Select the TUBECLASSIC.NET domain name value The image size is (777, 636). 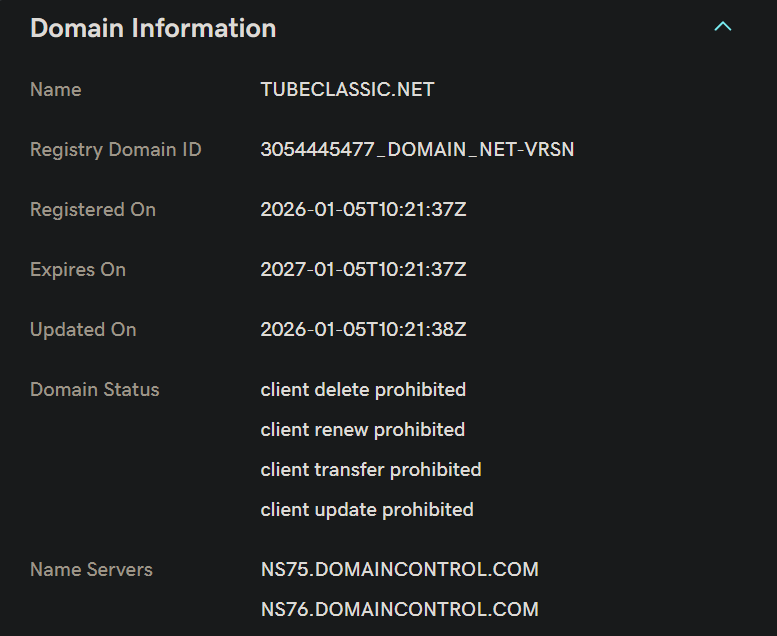(347, 90)
